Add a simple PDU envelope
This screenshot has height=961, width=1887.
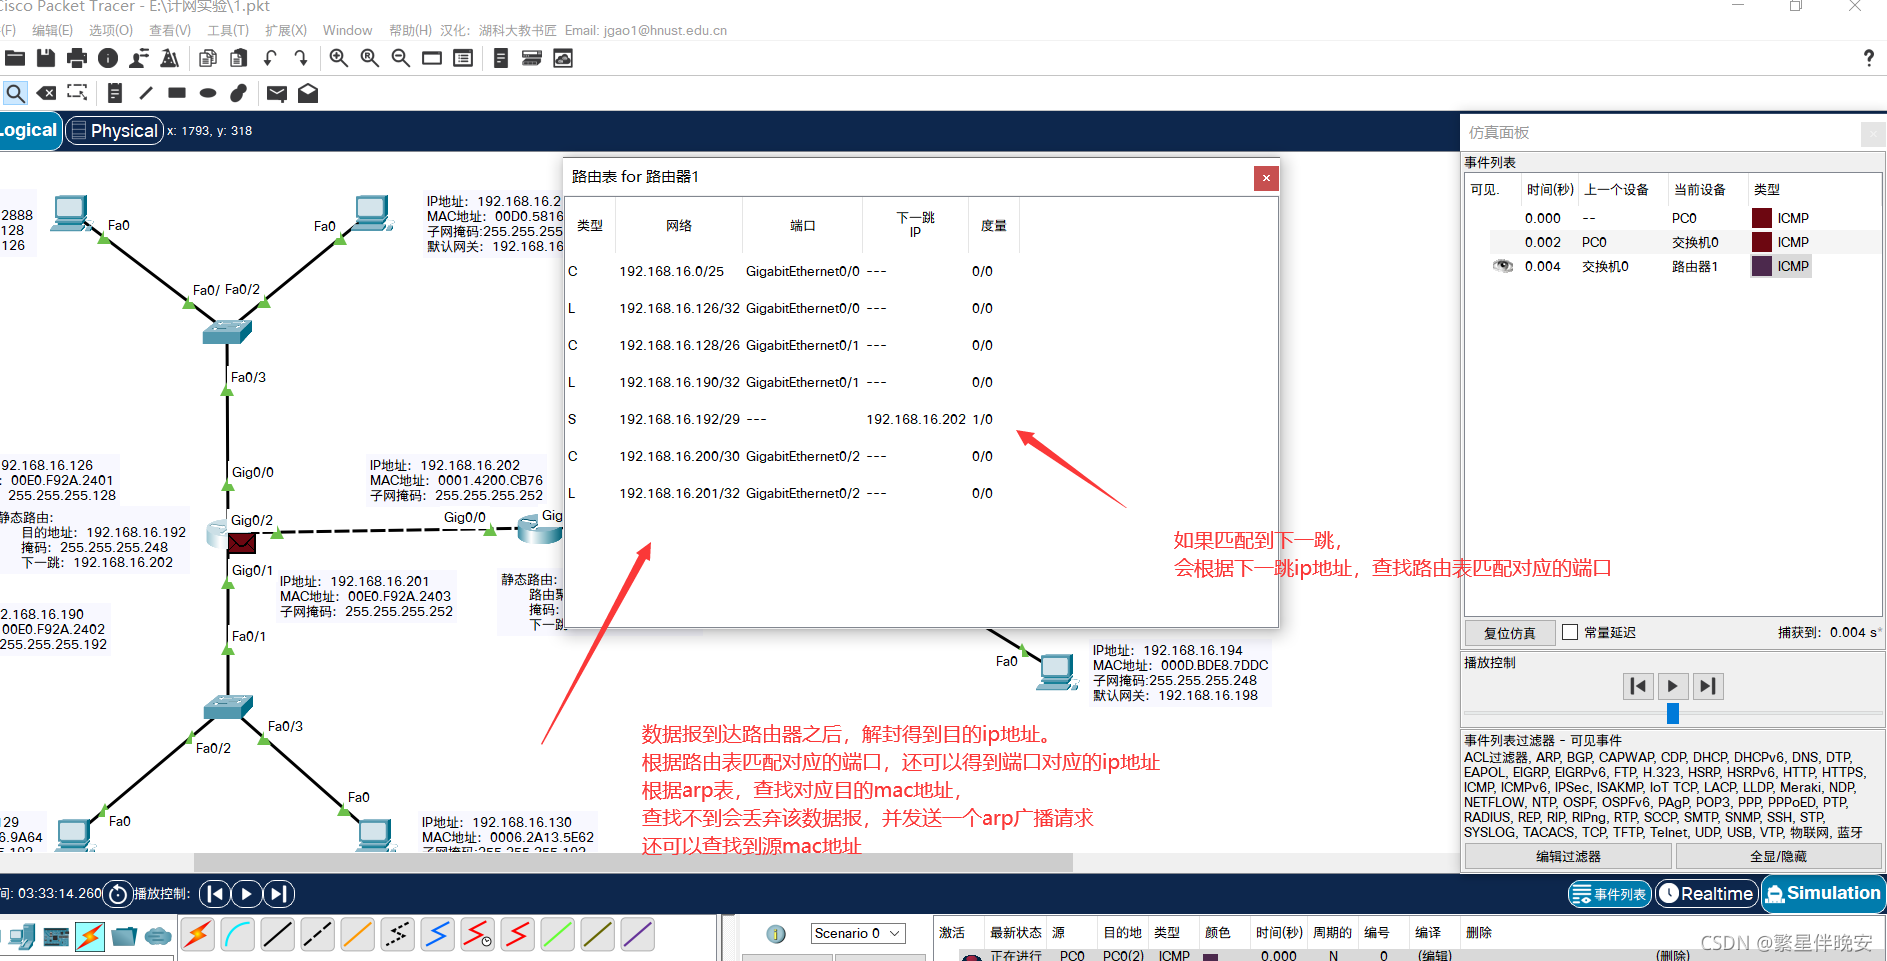277,93
